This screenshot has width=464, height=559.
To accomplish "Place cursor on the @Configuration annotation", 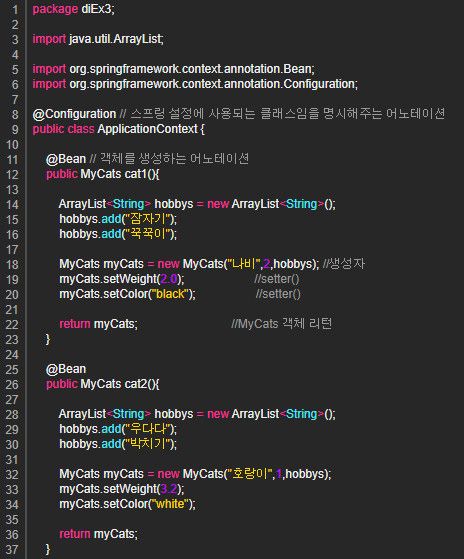I will point(74,114).
